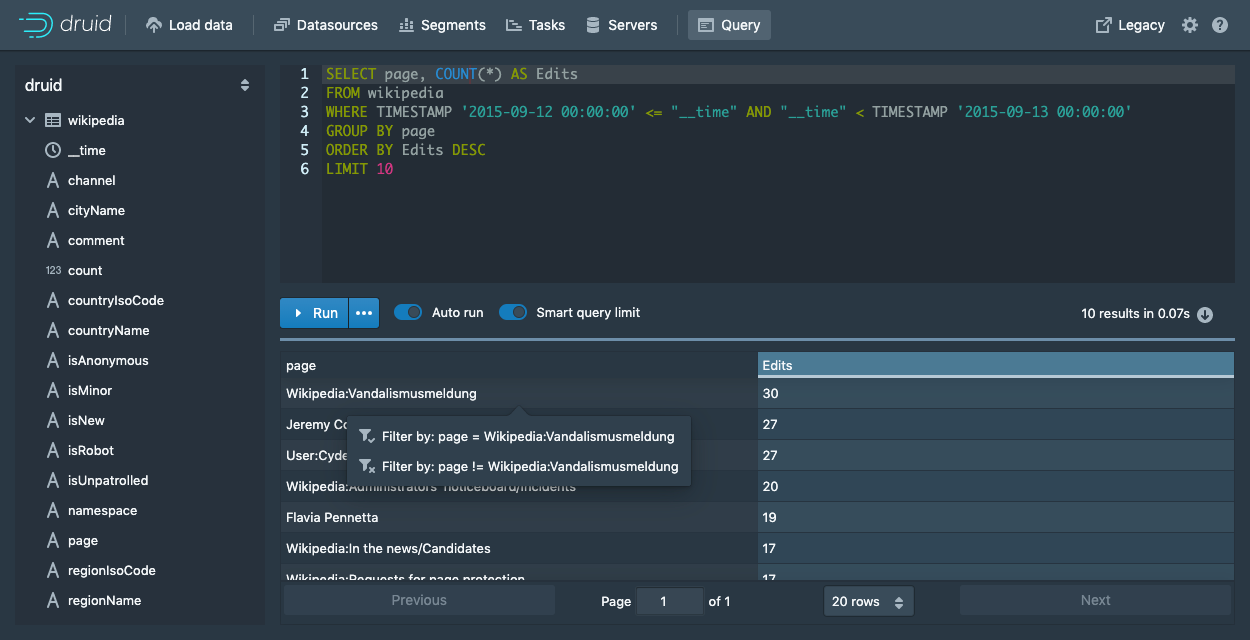The height and width of the screenshot is (640, 1250).
Task: Click string icon beside regionIsoCode
Action: tap(53, 571)
